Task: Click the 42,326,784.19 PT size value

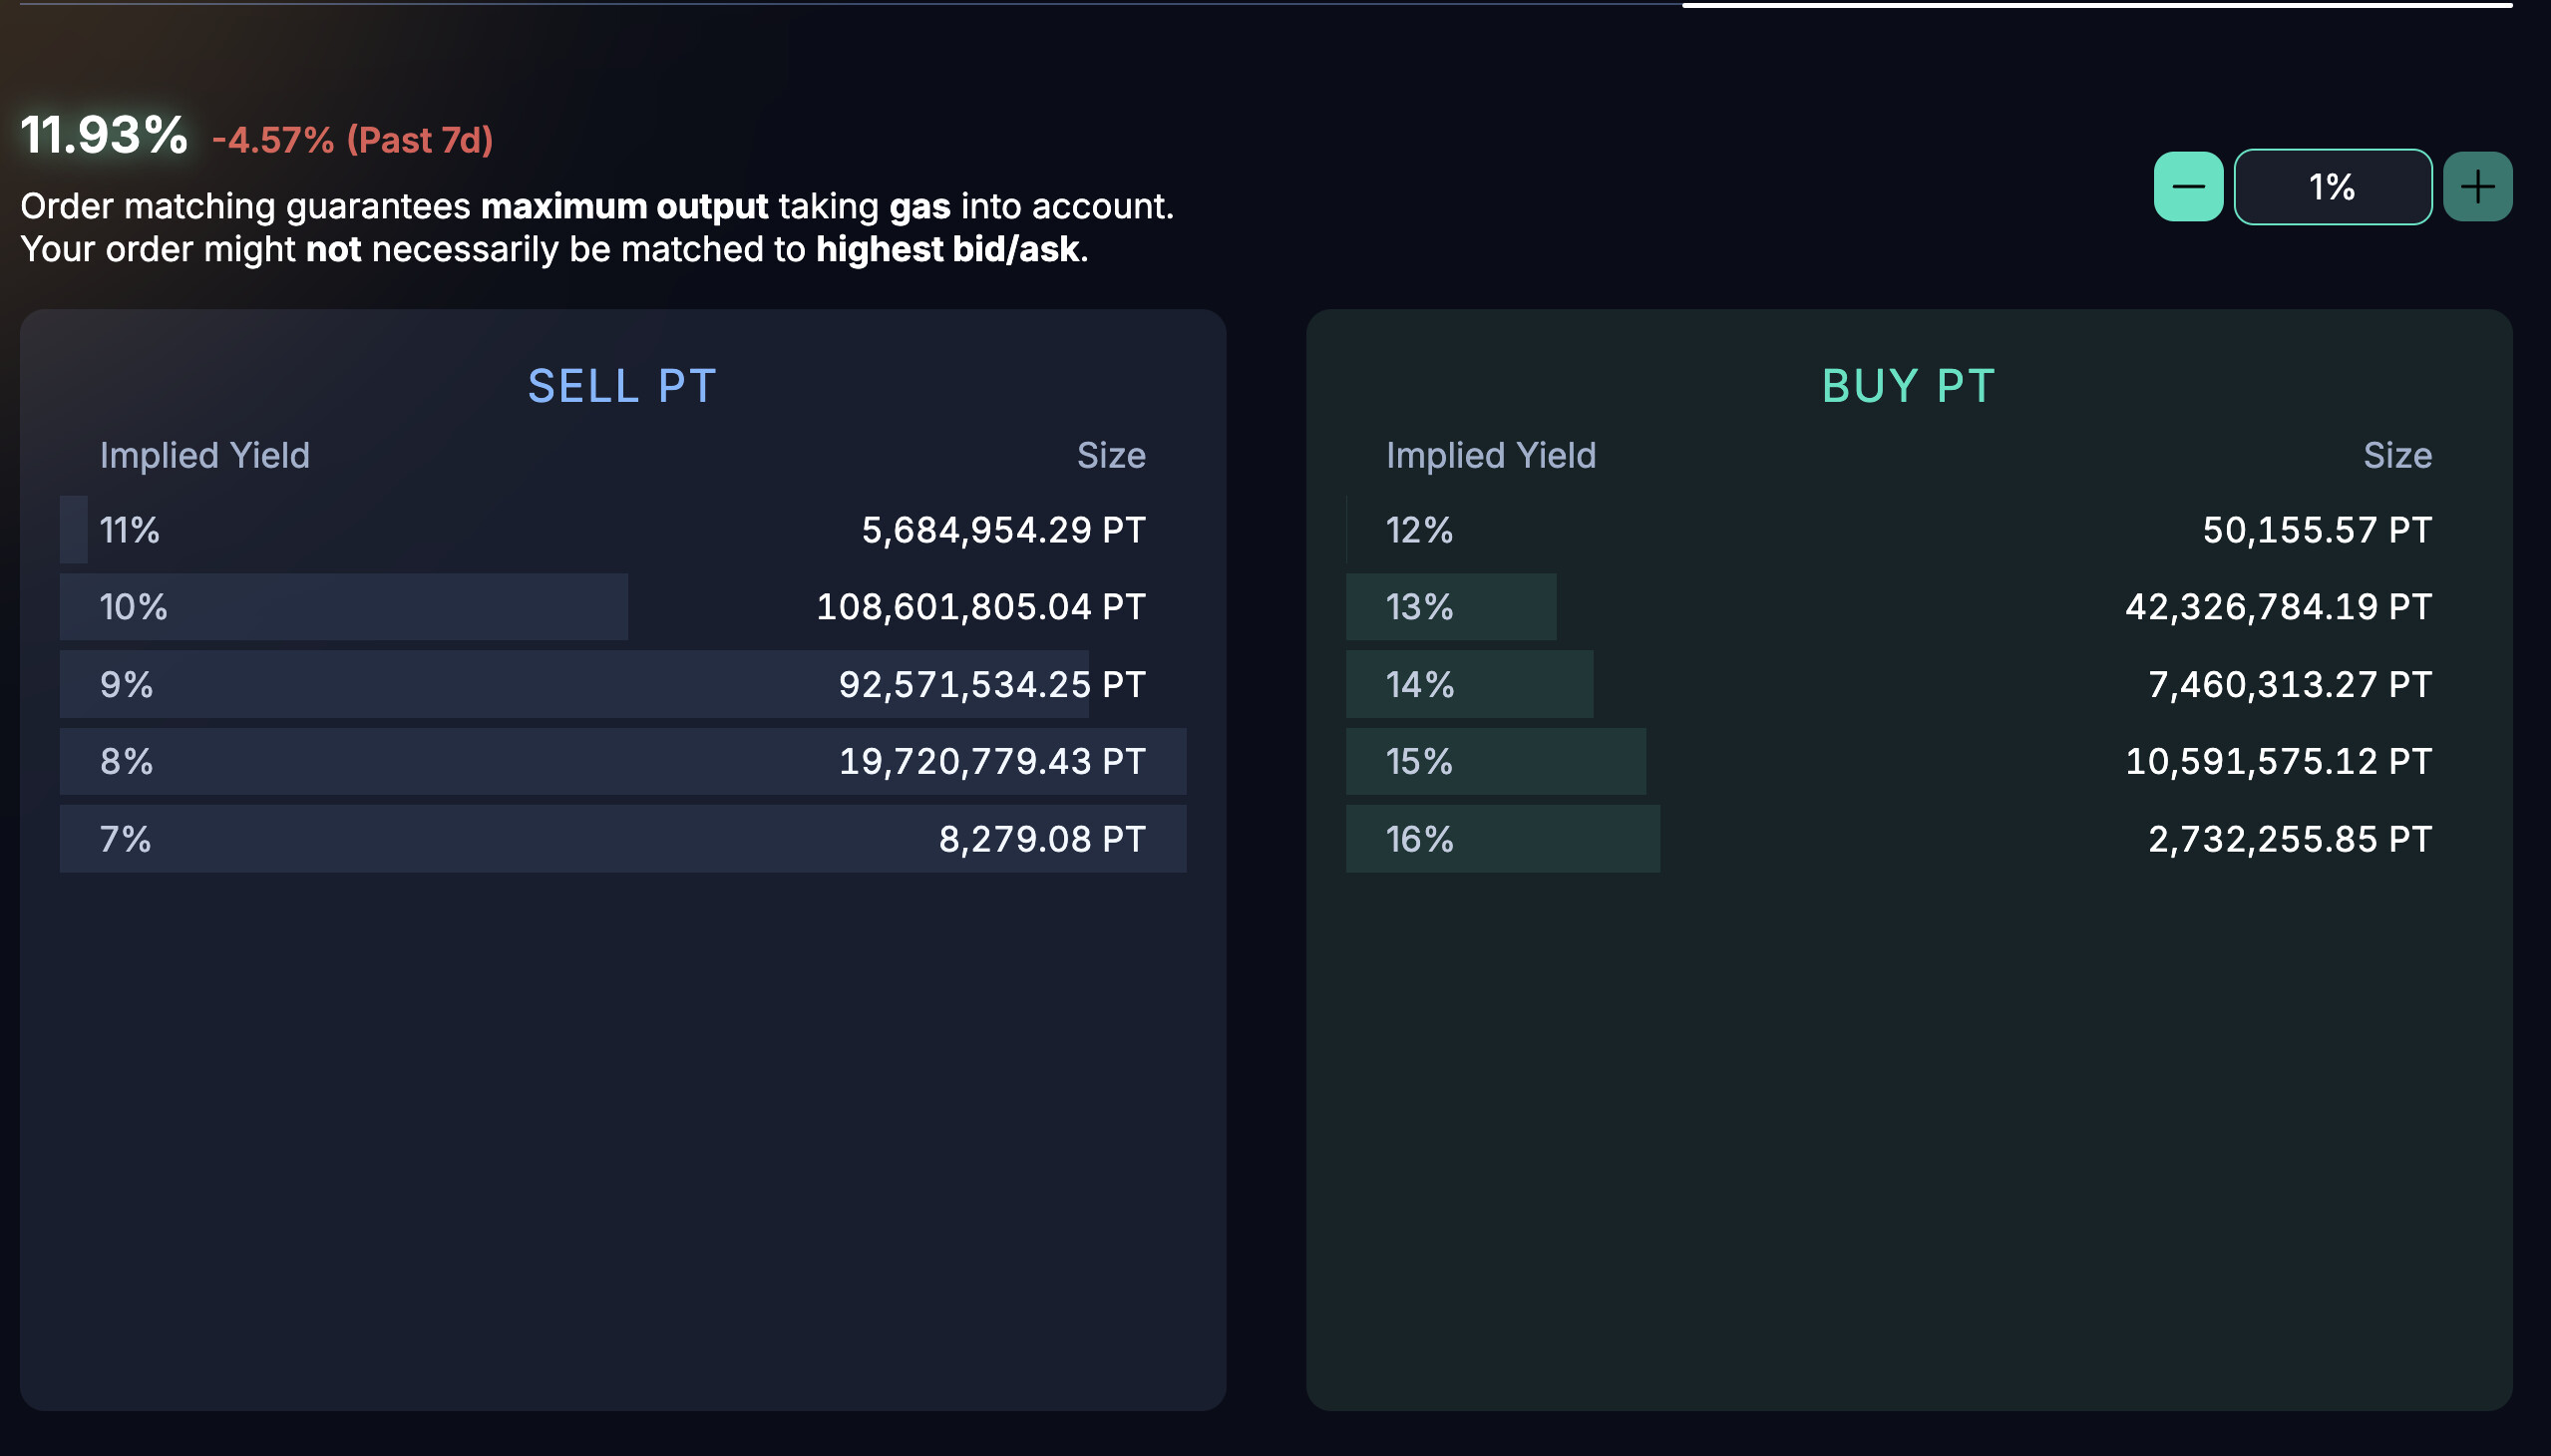Action: pyautogui.click(x=2278, y=607)
